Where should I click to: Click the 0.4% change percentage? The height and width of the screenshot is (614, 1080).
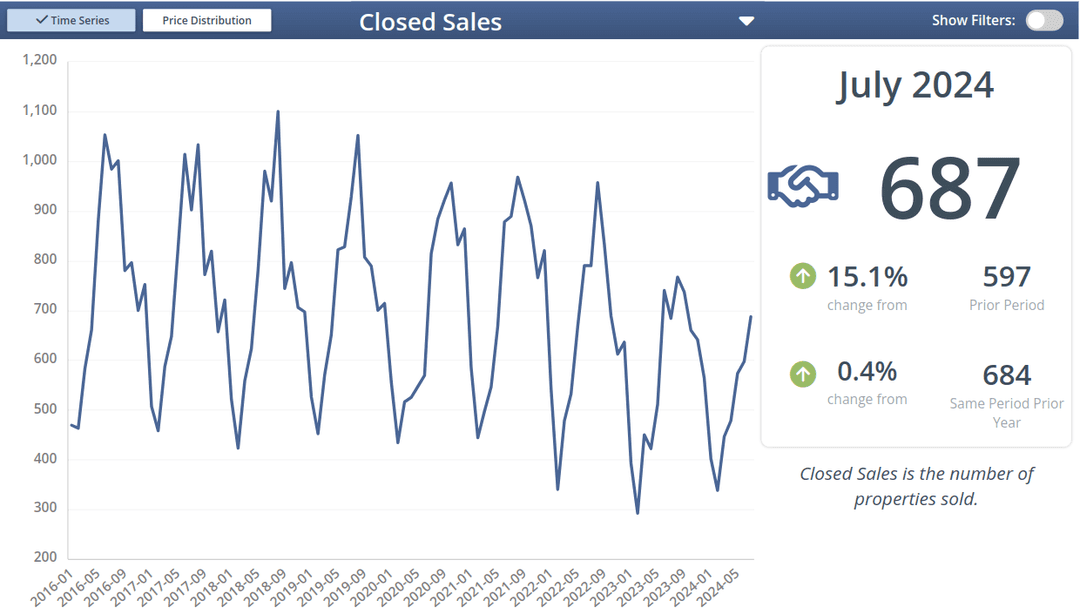867,372
